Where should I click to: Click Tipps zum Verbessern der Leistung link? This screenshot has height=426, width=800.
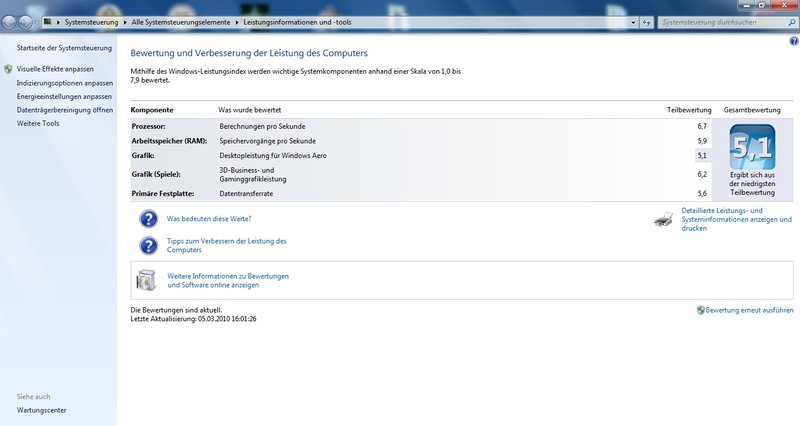pos(227,245)
